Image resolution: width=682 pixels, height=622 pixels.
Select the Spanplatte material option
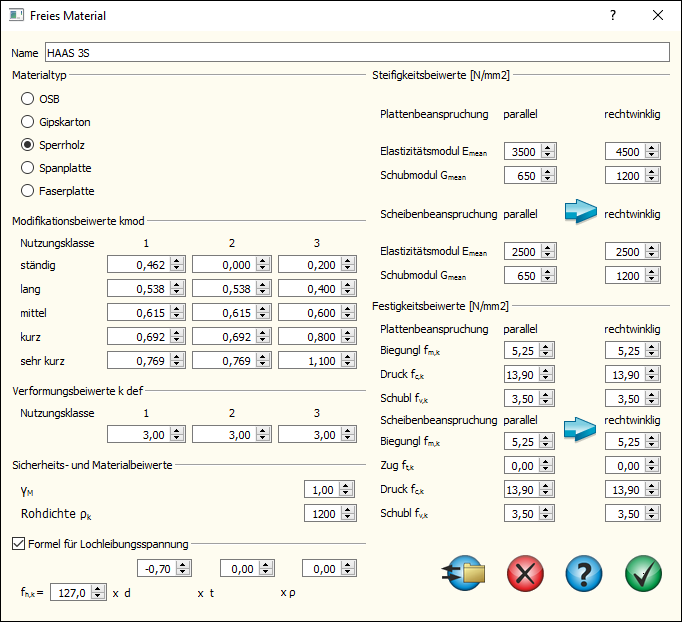(27, 168)
